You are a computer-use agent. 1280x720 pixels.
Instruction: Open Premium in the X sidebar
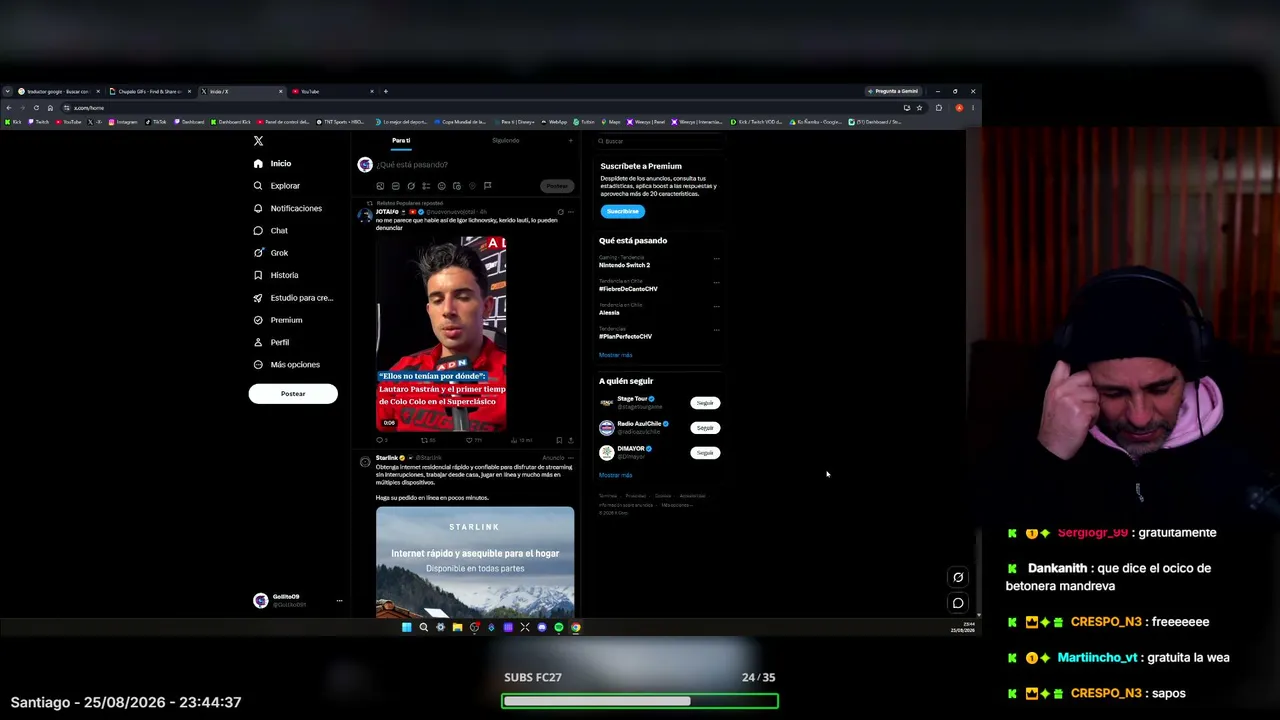point(278,320)
